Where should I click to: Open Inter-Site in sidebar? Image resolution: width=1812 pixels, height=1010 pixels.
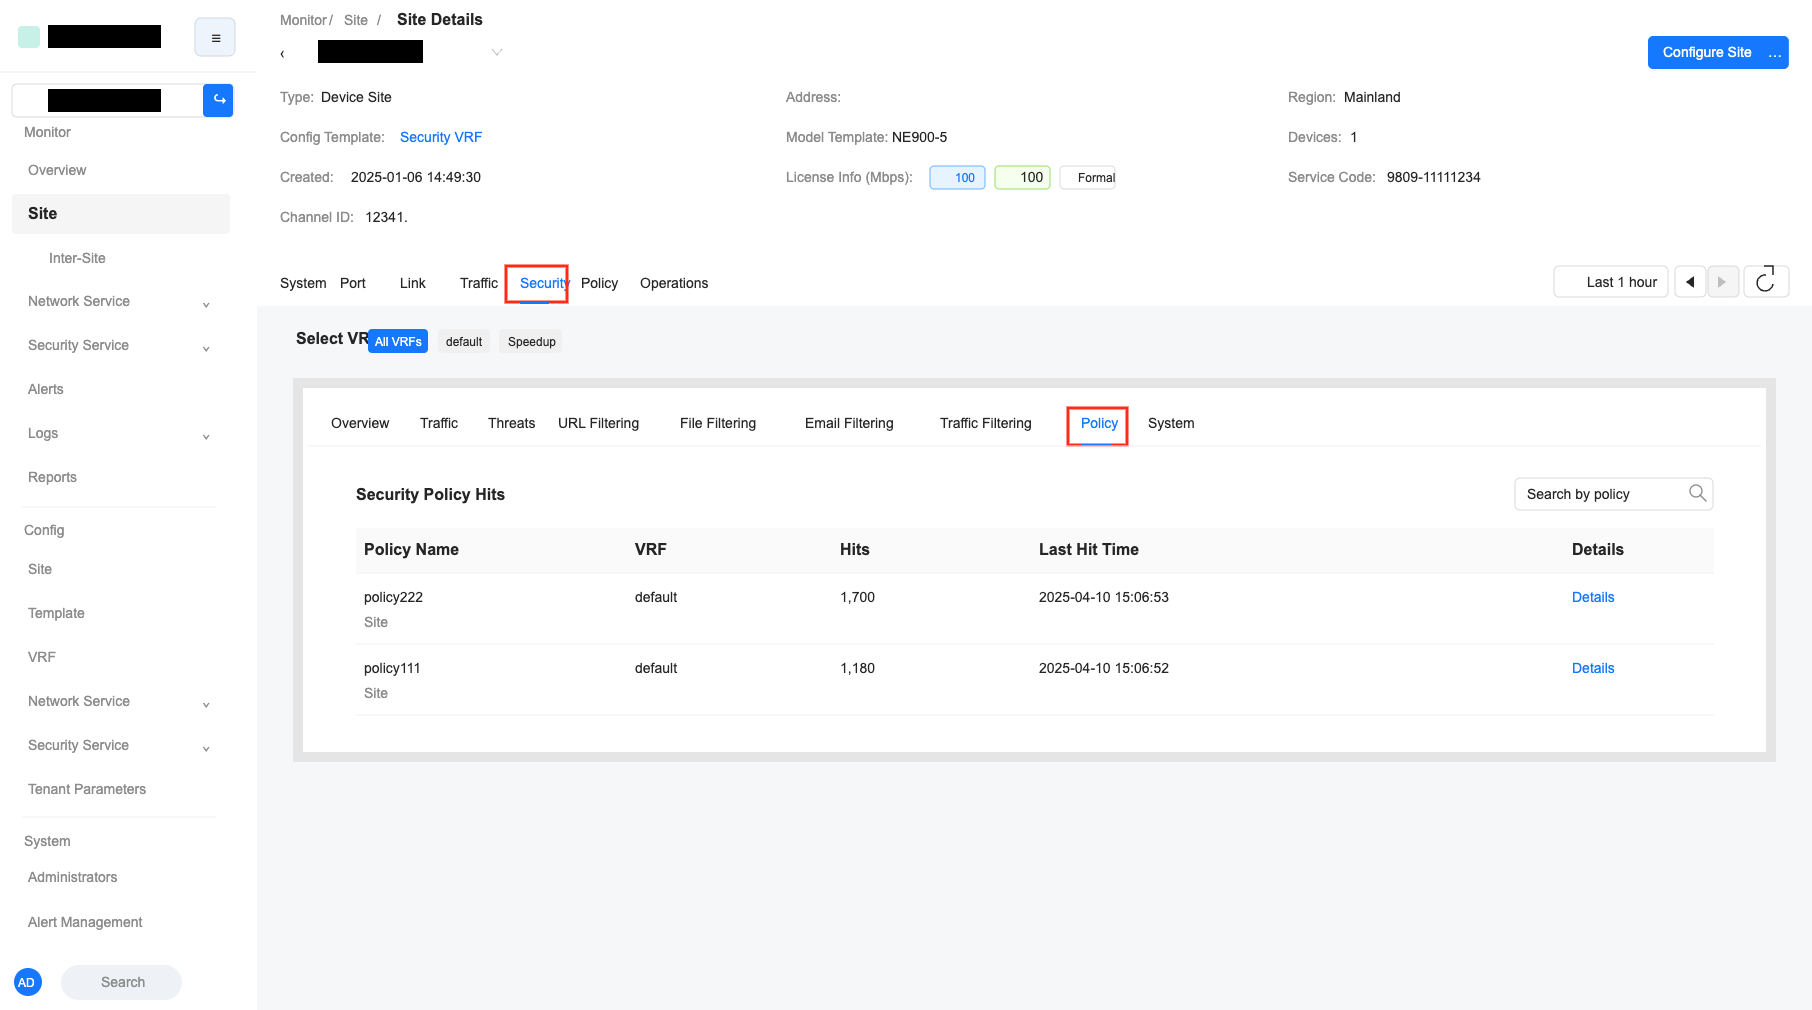coord(77,258)
